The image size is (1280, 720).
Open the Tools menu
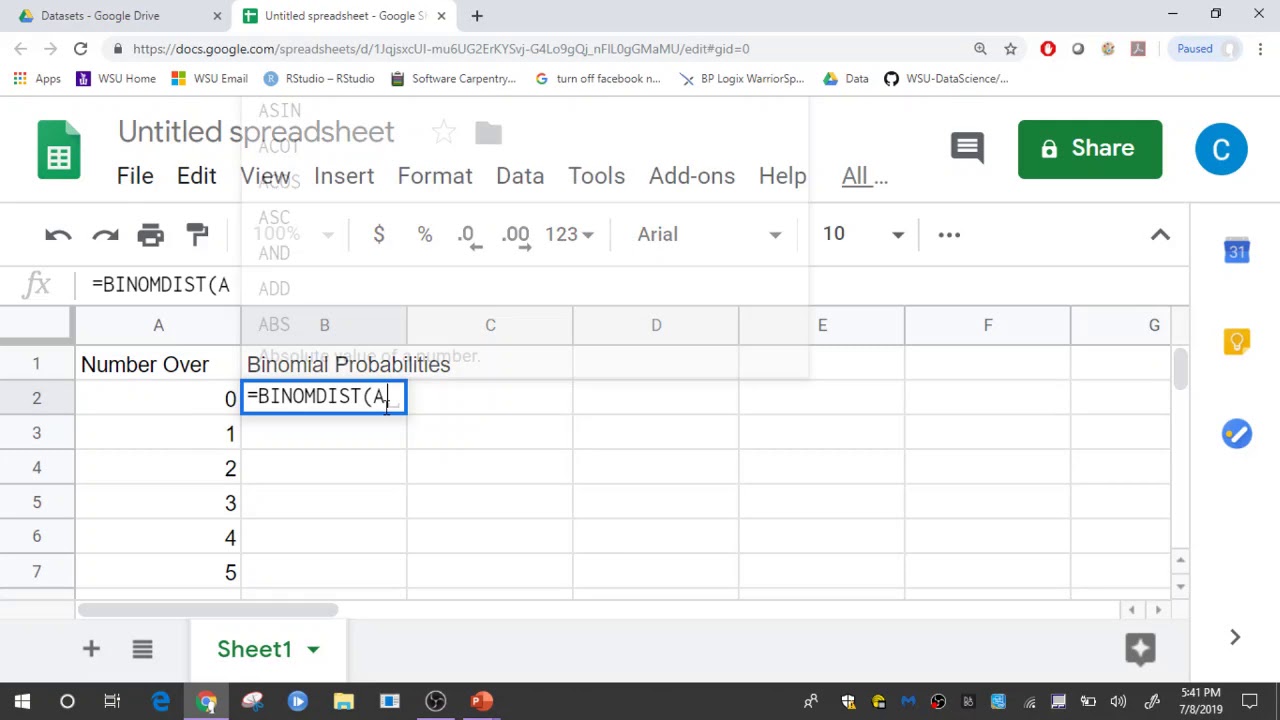point(597,176)
